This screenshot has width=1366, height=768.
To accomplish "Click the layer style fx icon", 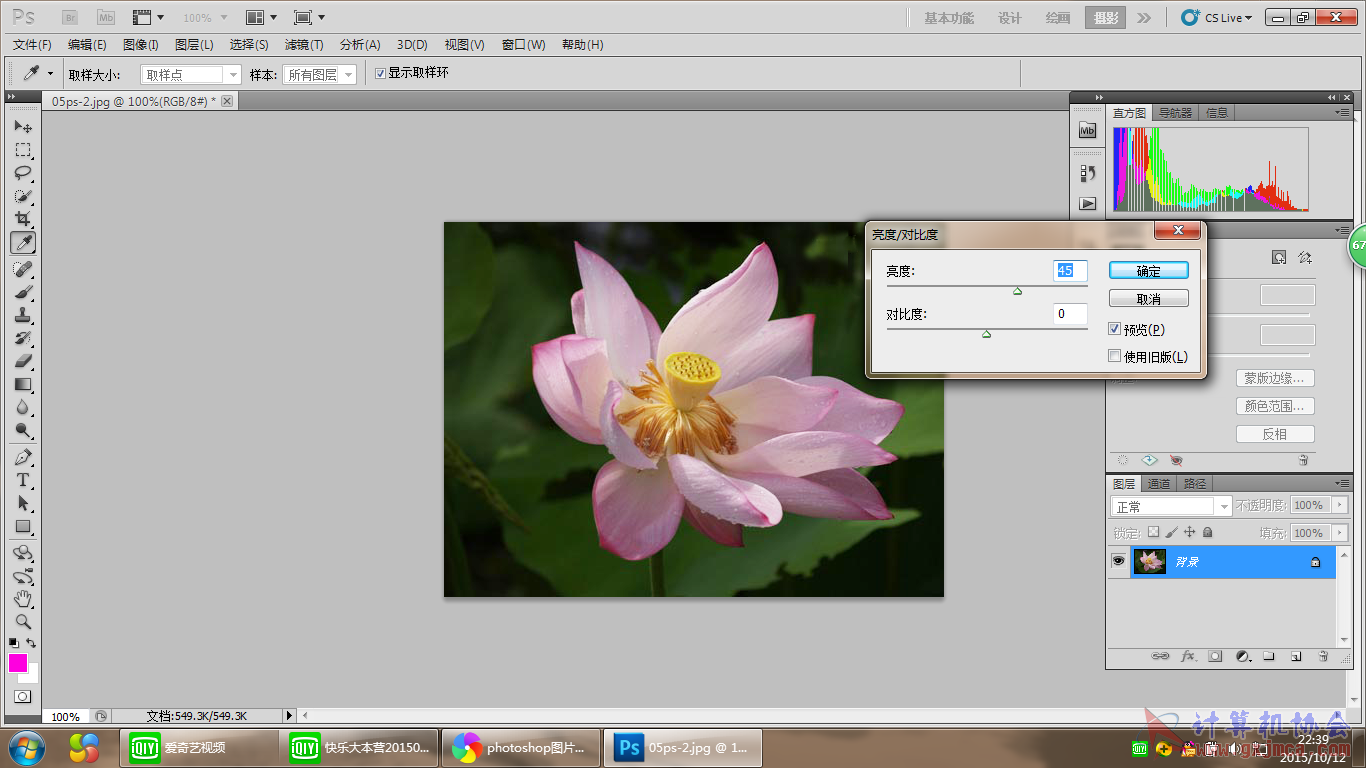I will tap(1188, 657).
